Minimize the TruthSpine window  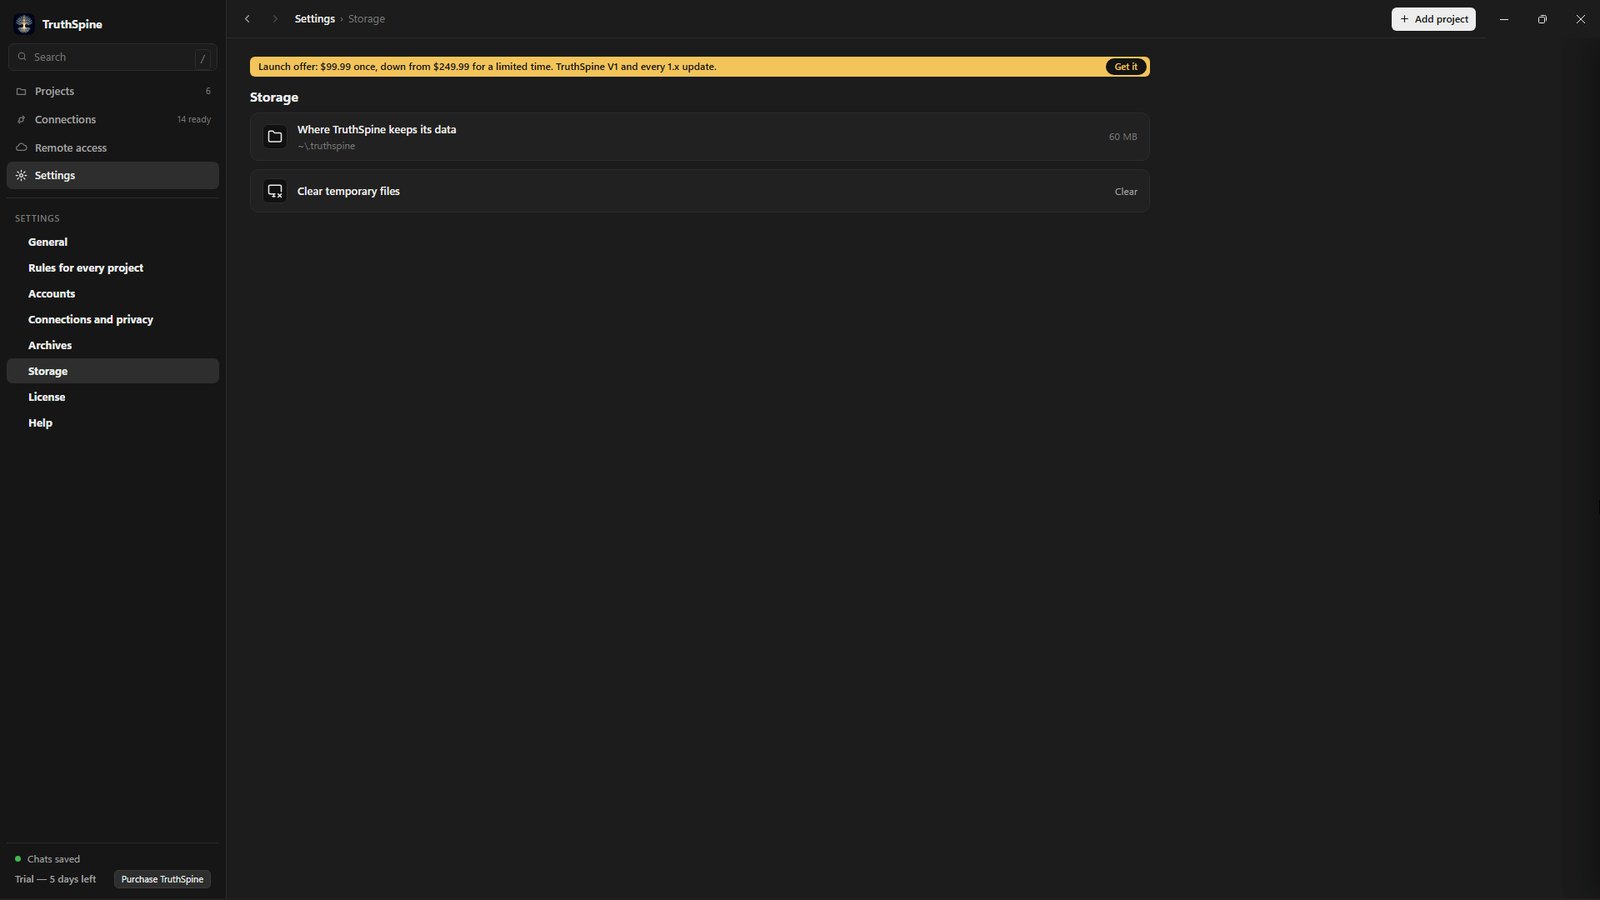click(x=1504, y=19)
